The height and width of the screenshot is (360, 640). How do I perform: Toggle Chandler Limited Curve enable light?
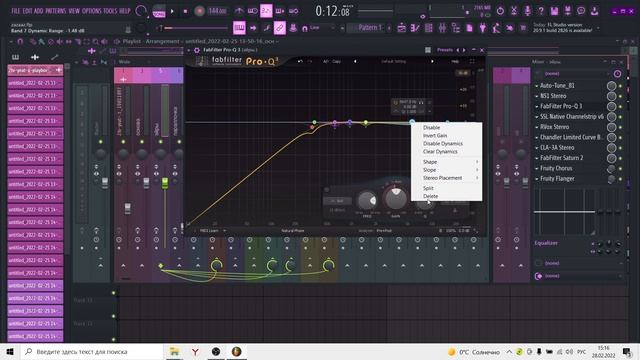(x=620, y=138)
